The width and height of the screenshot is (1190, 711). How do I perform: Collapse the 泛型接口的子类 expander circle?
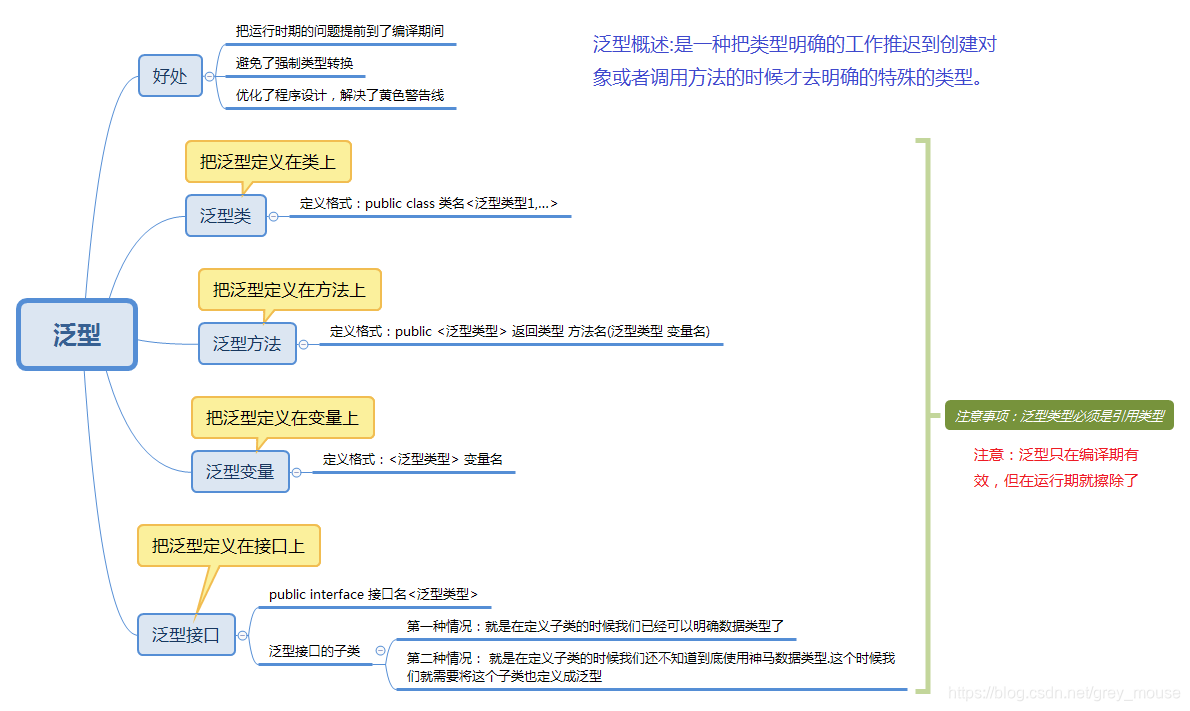[380, 650]
